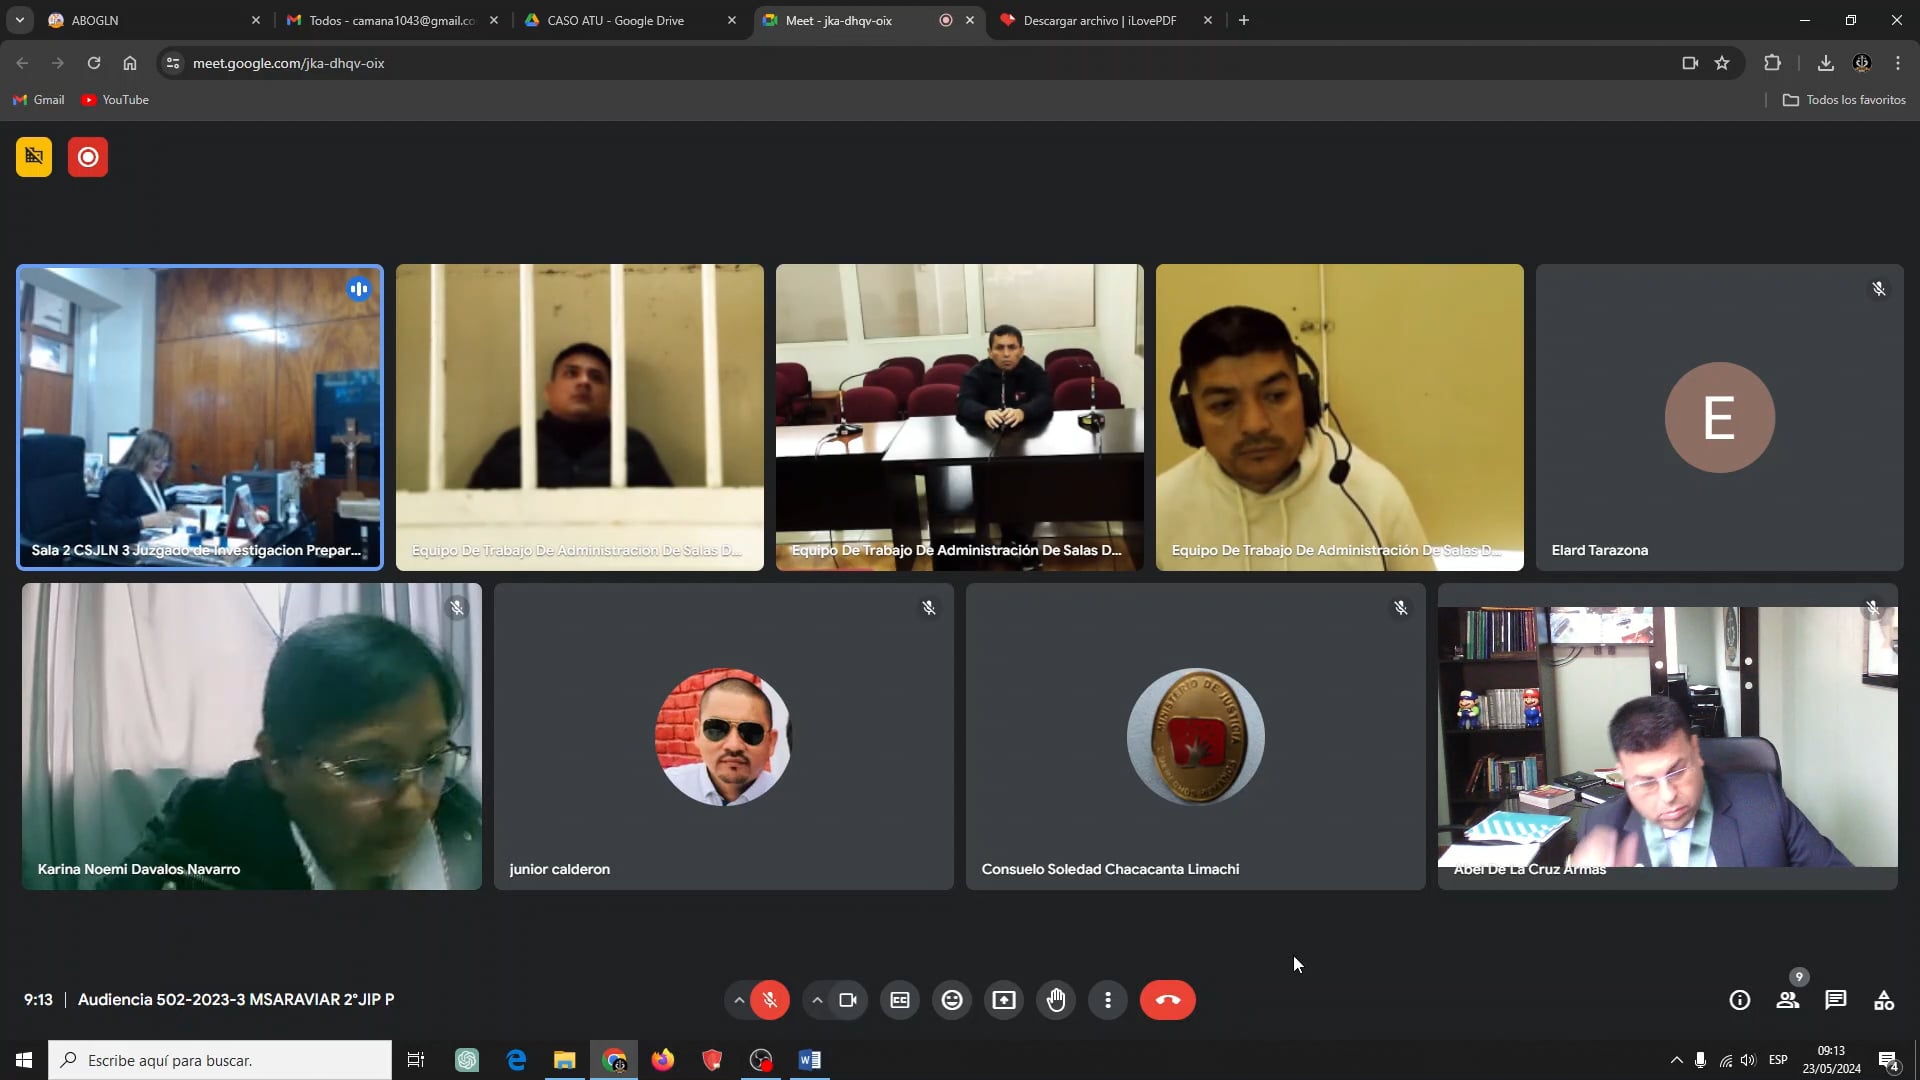Open the three-dot more options menu
Image resolution: width=1920 pixels, height=1080 pixels.
(1108, 1000)
